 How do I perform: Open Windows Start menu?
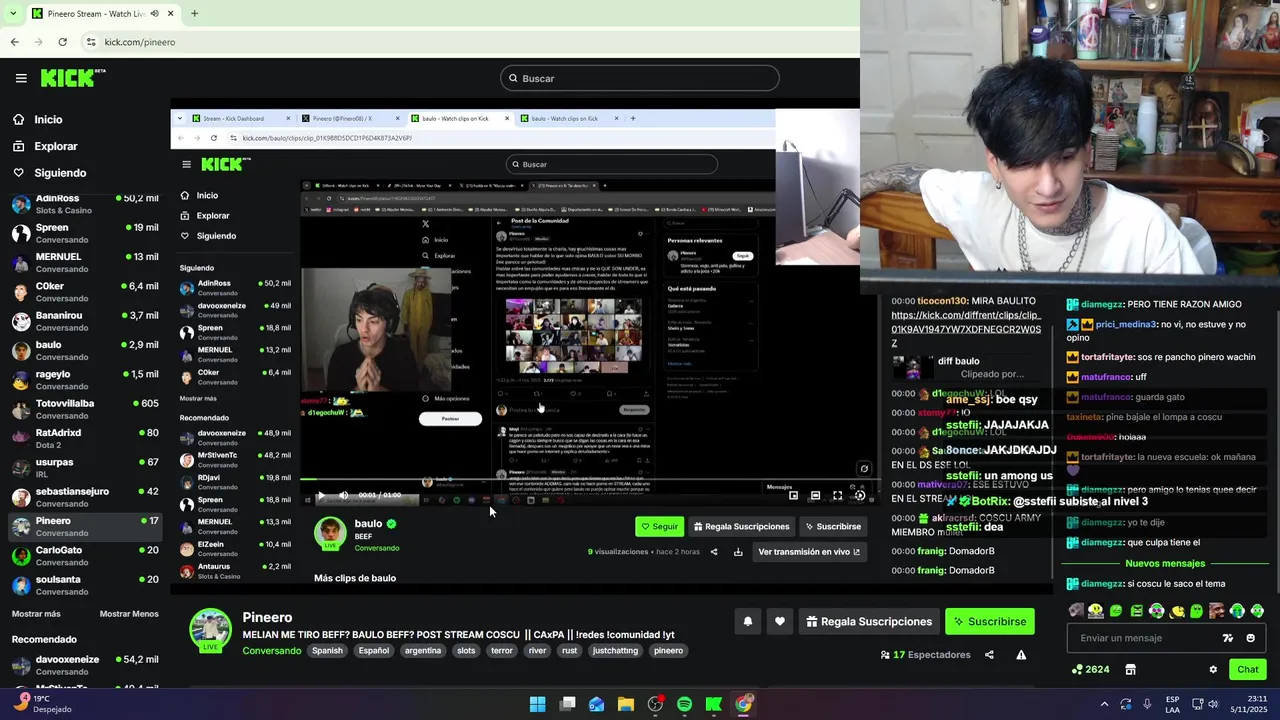tap(537, 704)
